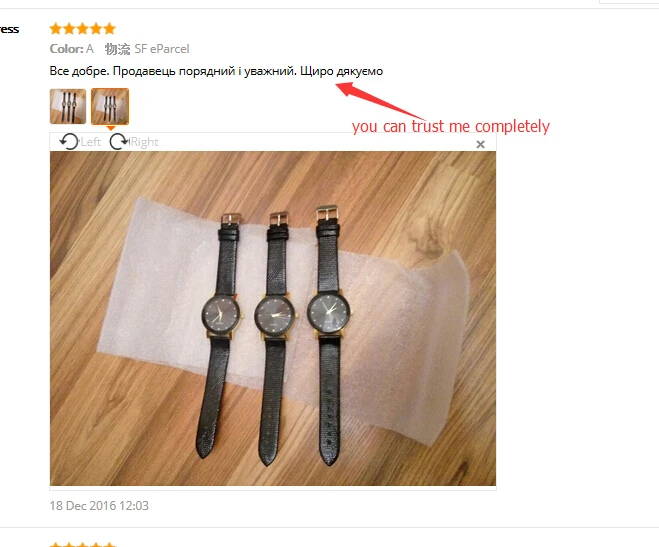
Task: Click the third rating star
Action: (83, 29)
